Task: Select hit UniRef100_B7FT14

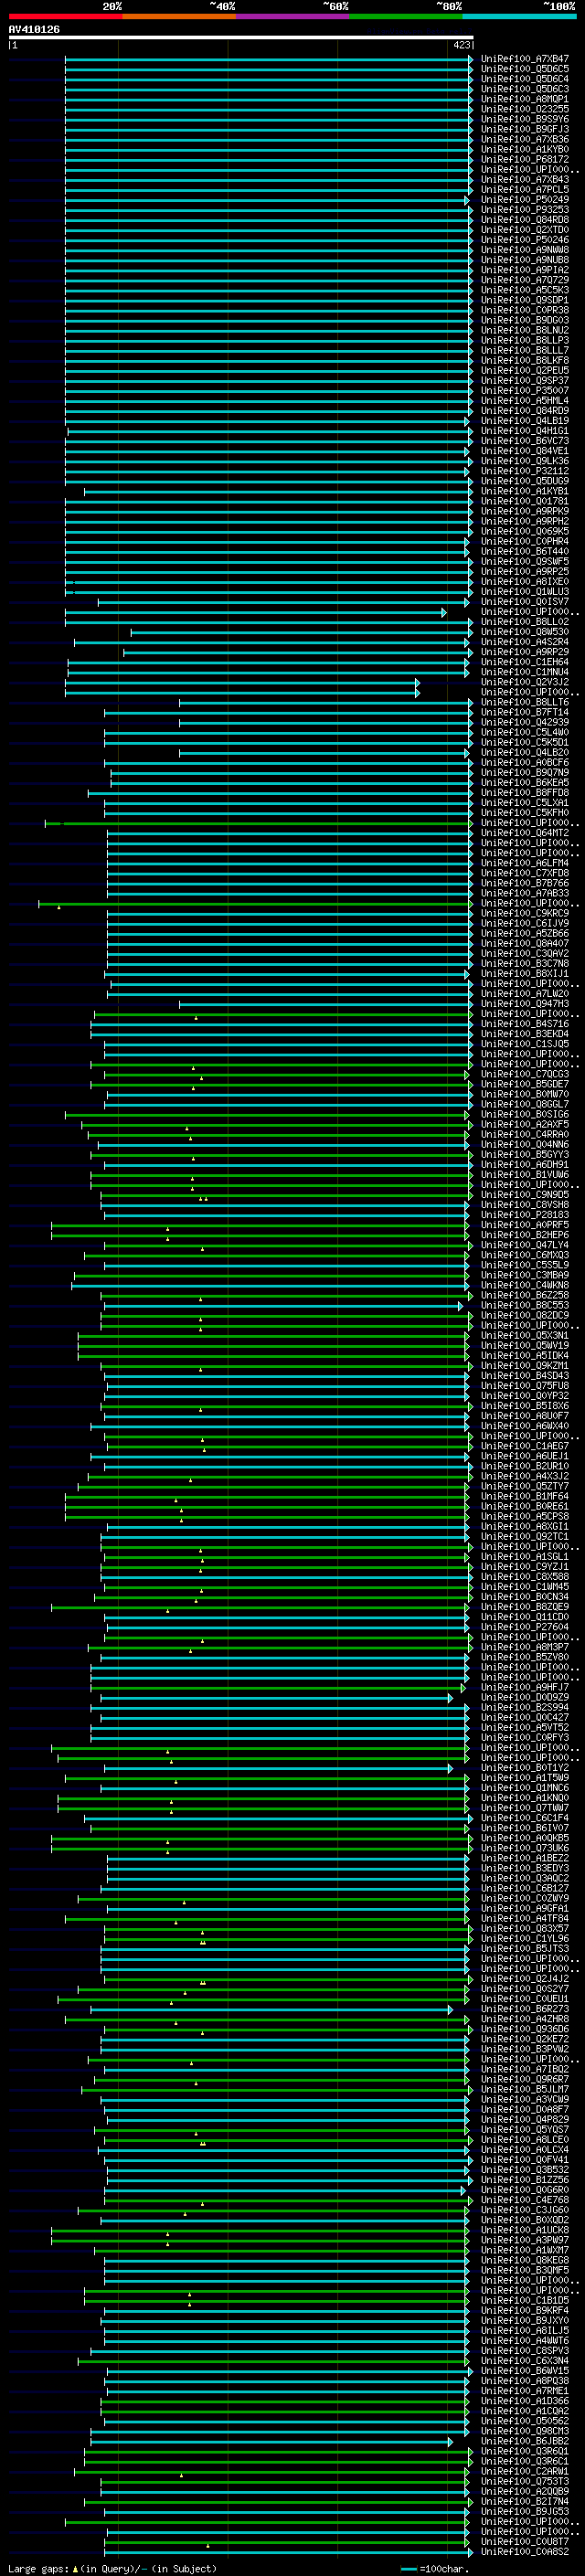Action: (x=525, y=712)
